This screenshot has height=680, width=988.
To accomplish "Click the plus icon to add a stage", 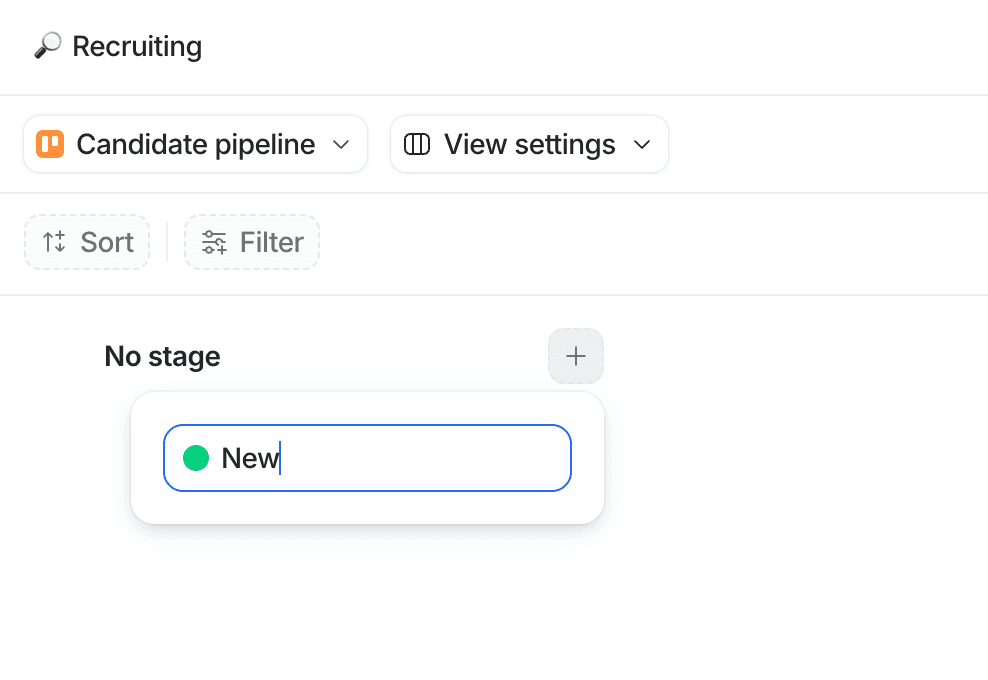I will [x=575, y=356].
